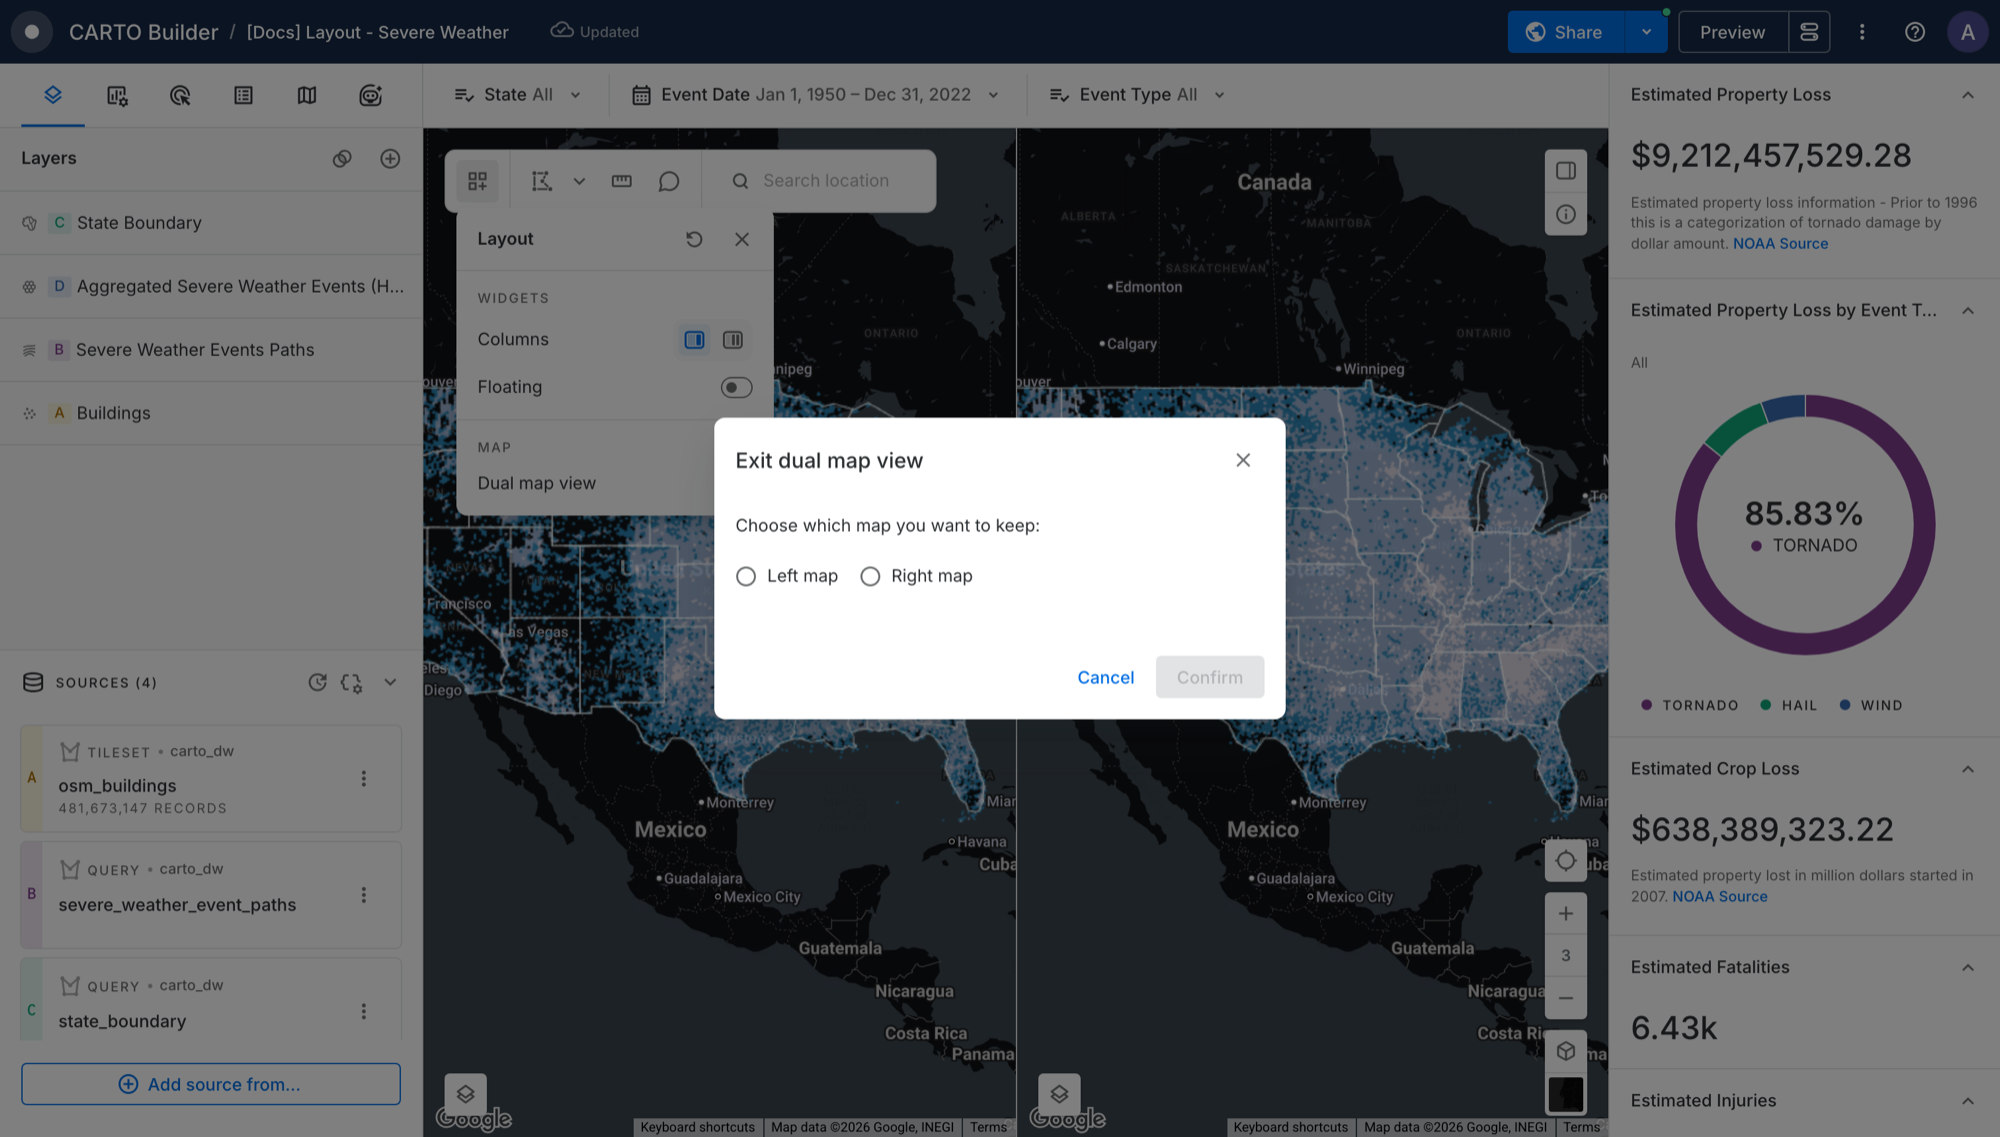Viewport: 2000px width, 1137px height.
Task: Close the Exit dual map view dialog
Action: point(1243,460)
